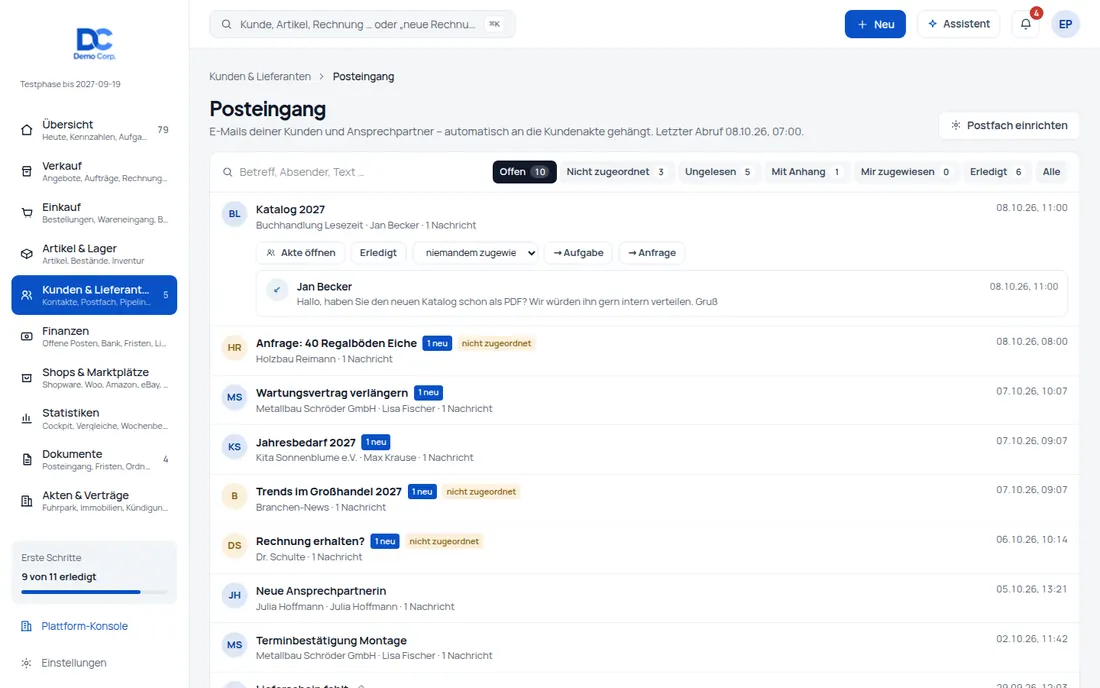Click the Akten & Verträge building icon
This screenshot has width=1100, height=688.
(27, 501)
